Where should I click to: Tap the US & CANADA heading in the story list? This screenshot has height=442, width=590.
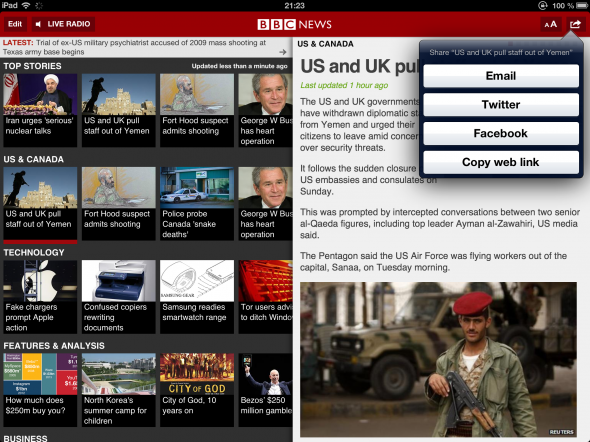click(33, 159)
